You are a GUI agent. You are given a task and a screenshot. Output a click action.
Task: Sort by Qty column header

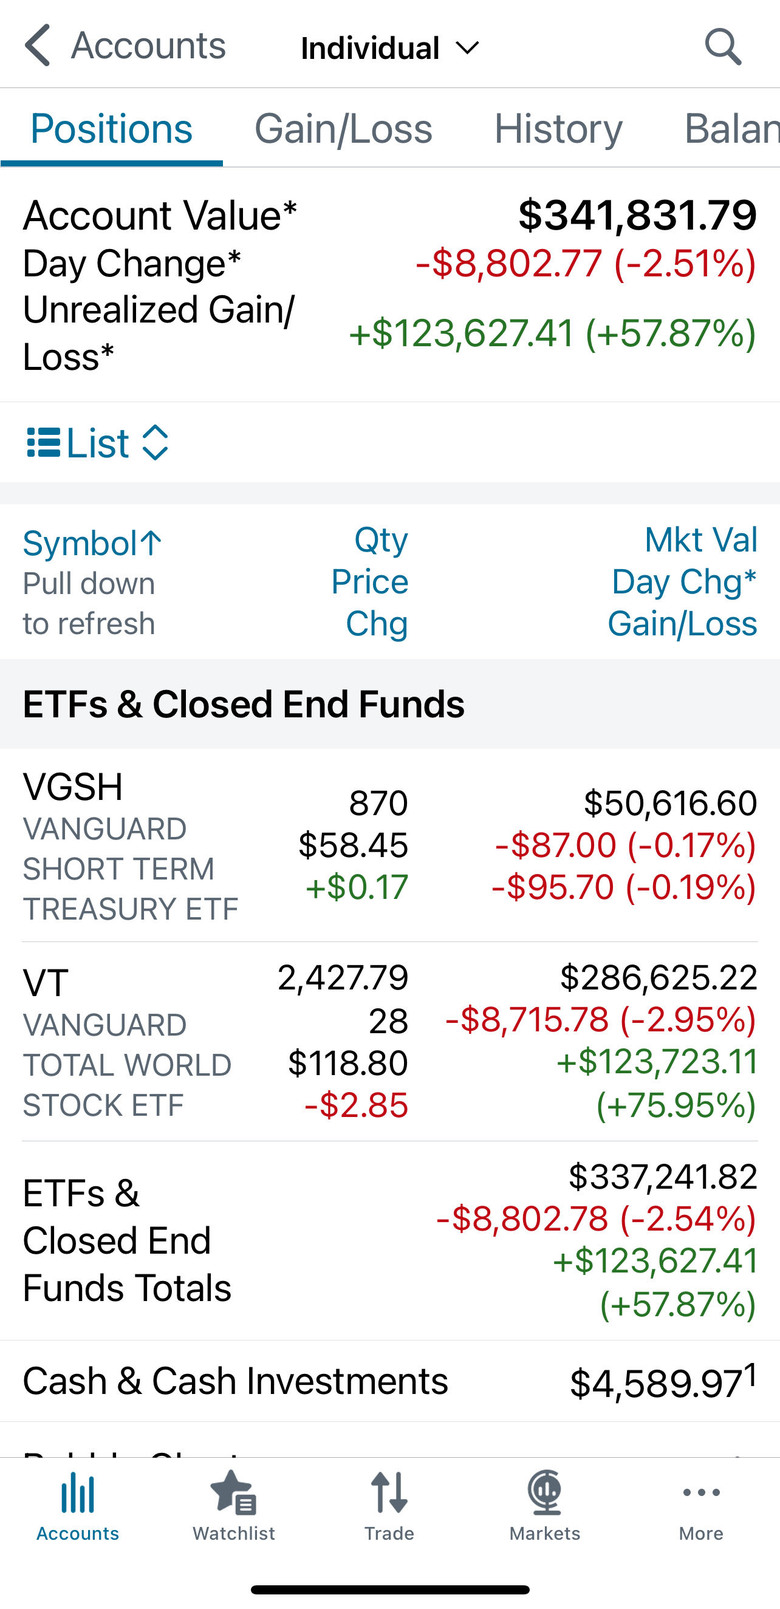coord(381,540)
